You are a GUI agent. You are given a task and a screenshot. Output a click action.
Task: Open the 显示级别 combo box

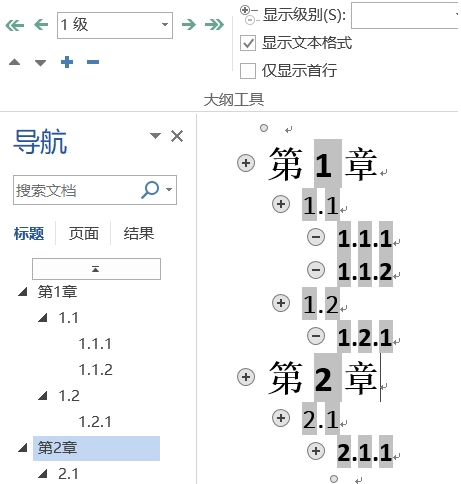(x=405, y=15)
